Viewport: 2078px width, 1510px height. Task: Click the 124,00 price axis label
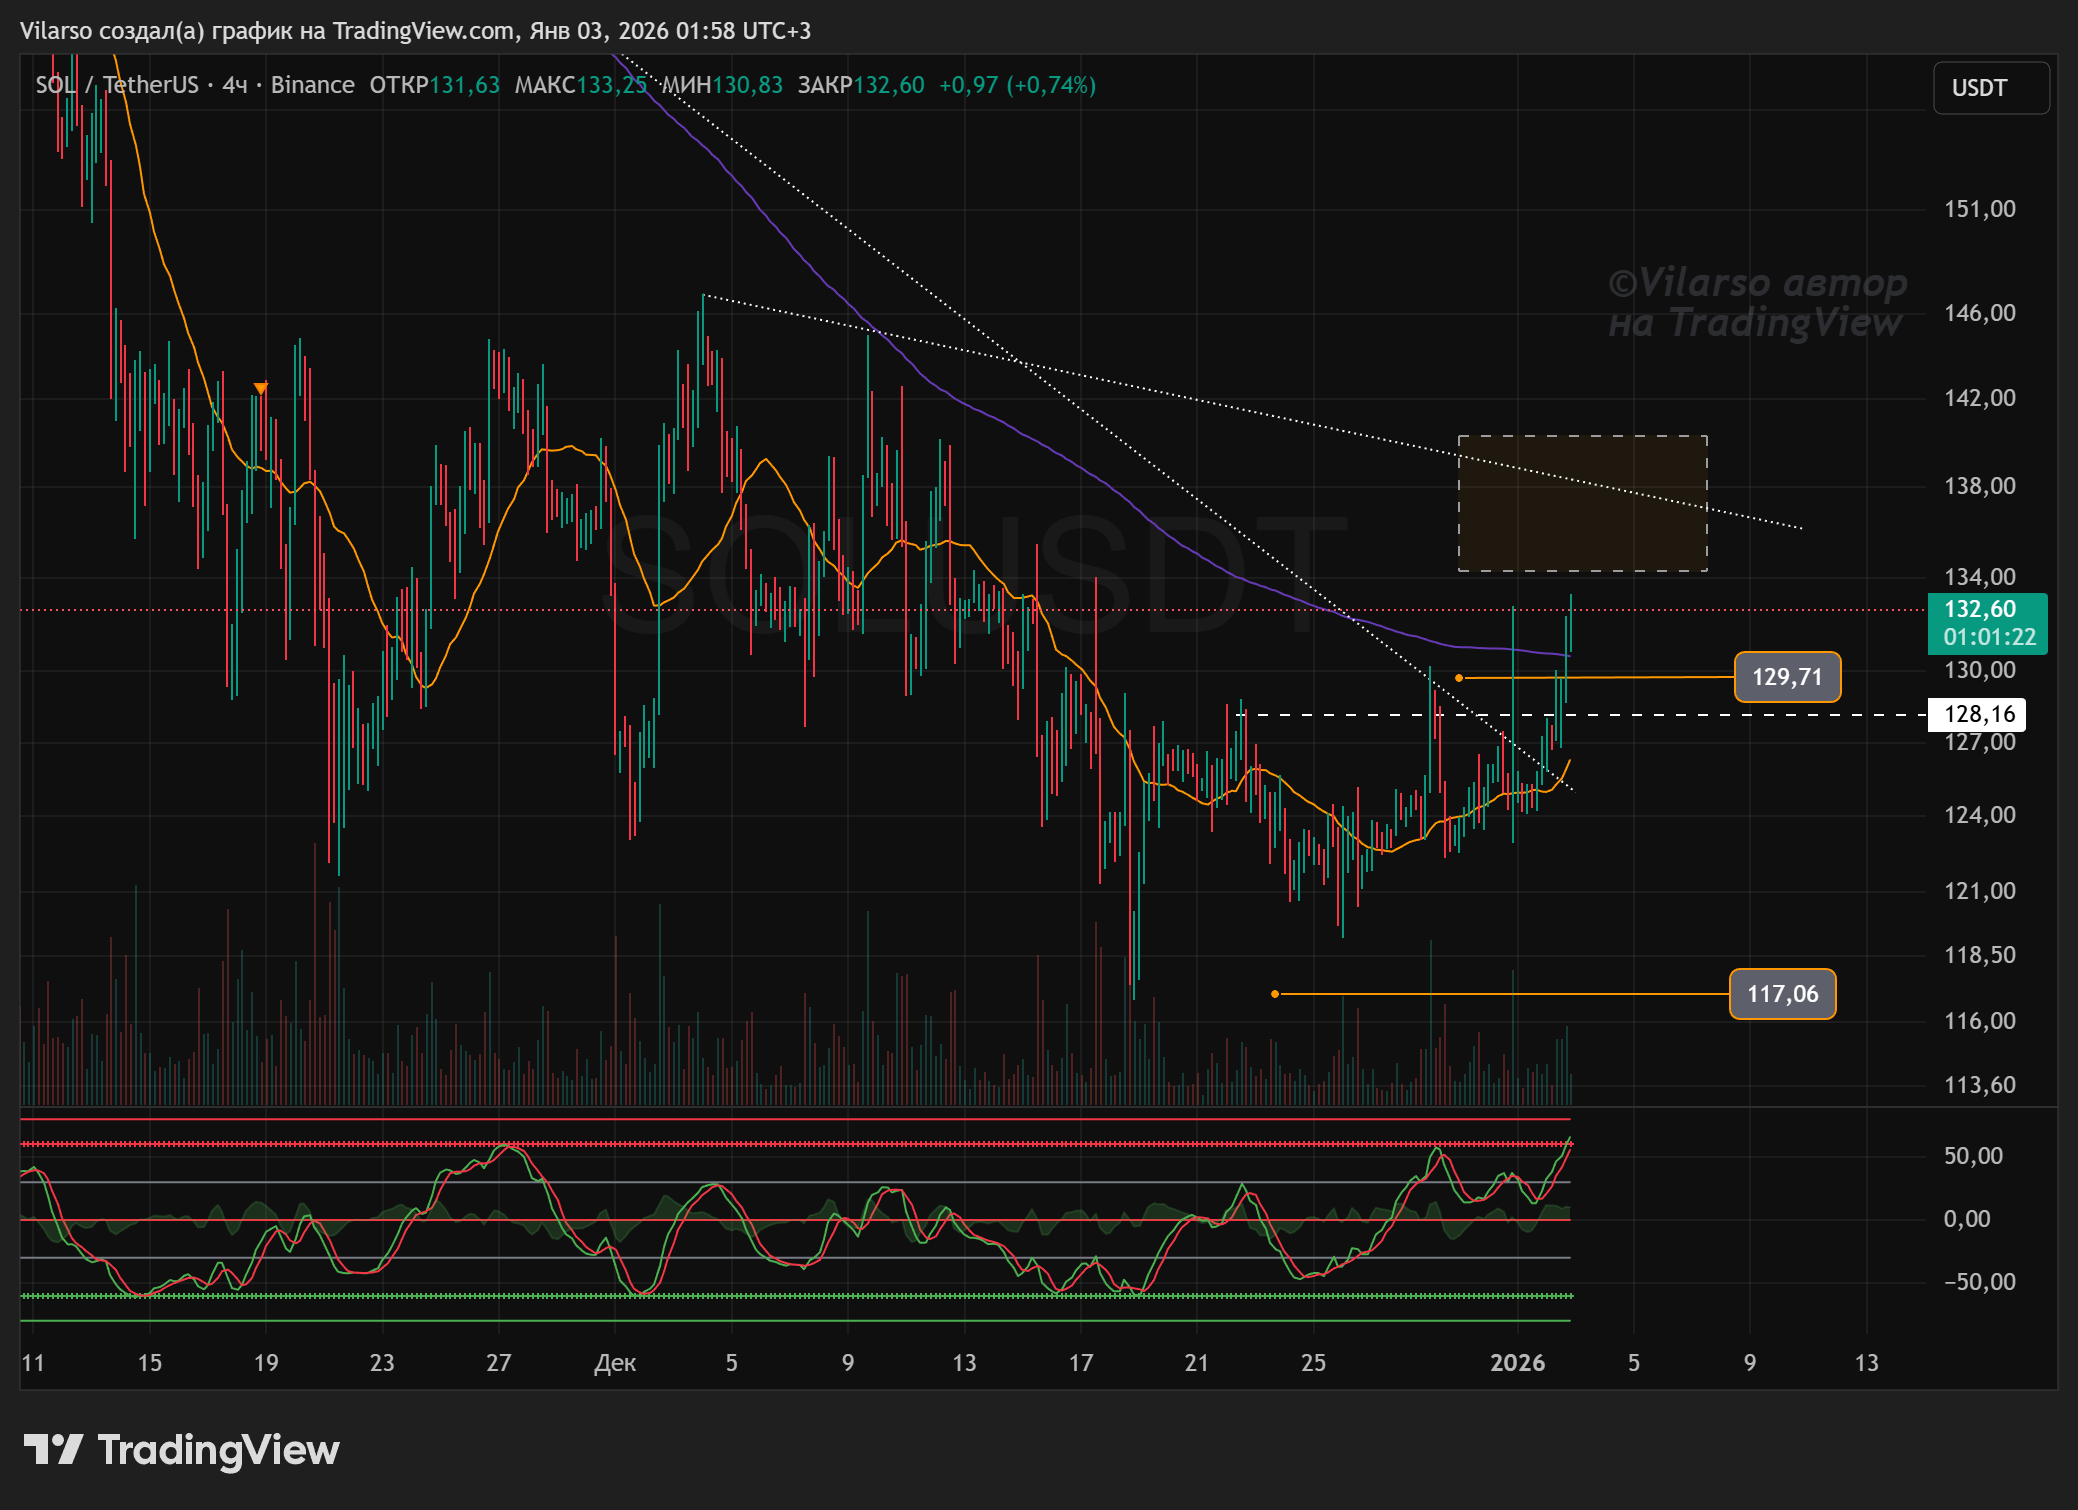(1979, 815)
